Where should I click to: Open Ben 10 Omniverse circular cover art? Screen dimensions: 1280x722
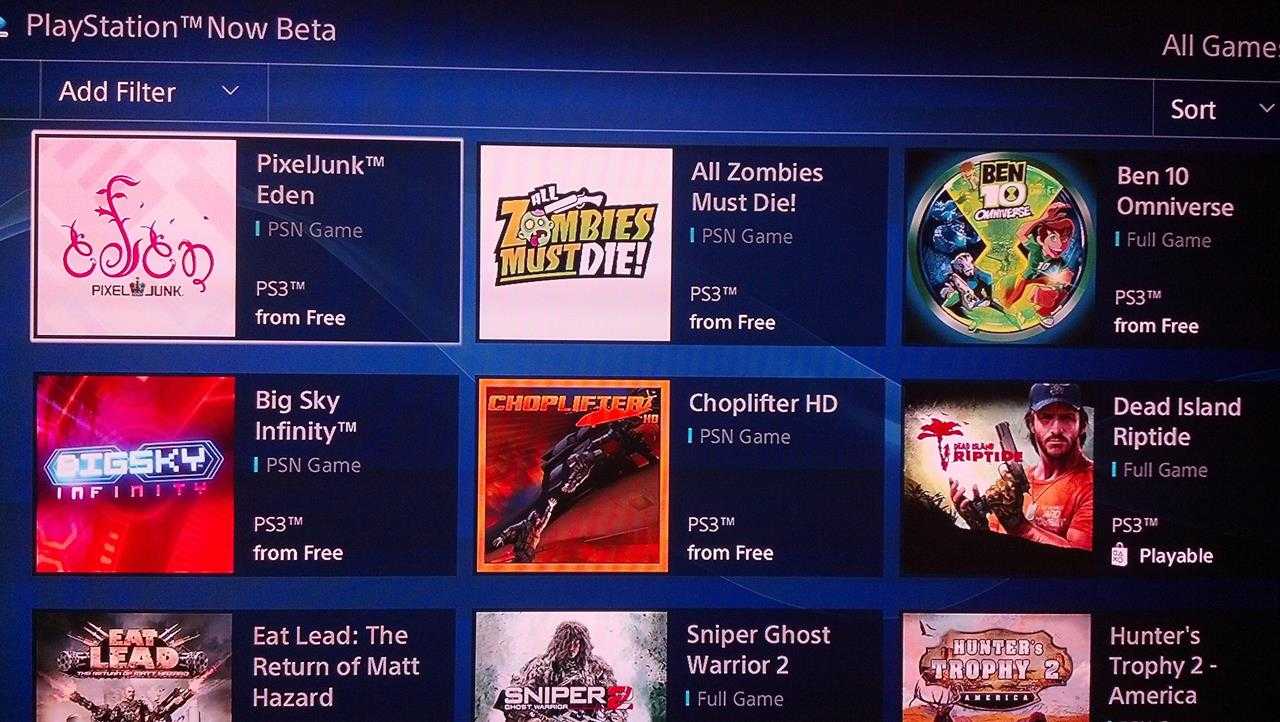tap(1001, 248)
